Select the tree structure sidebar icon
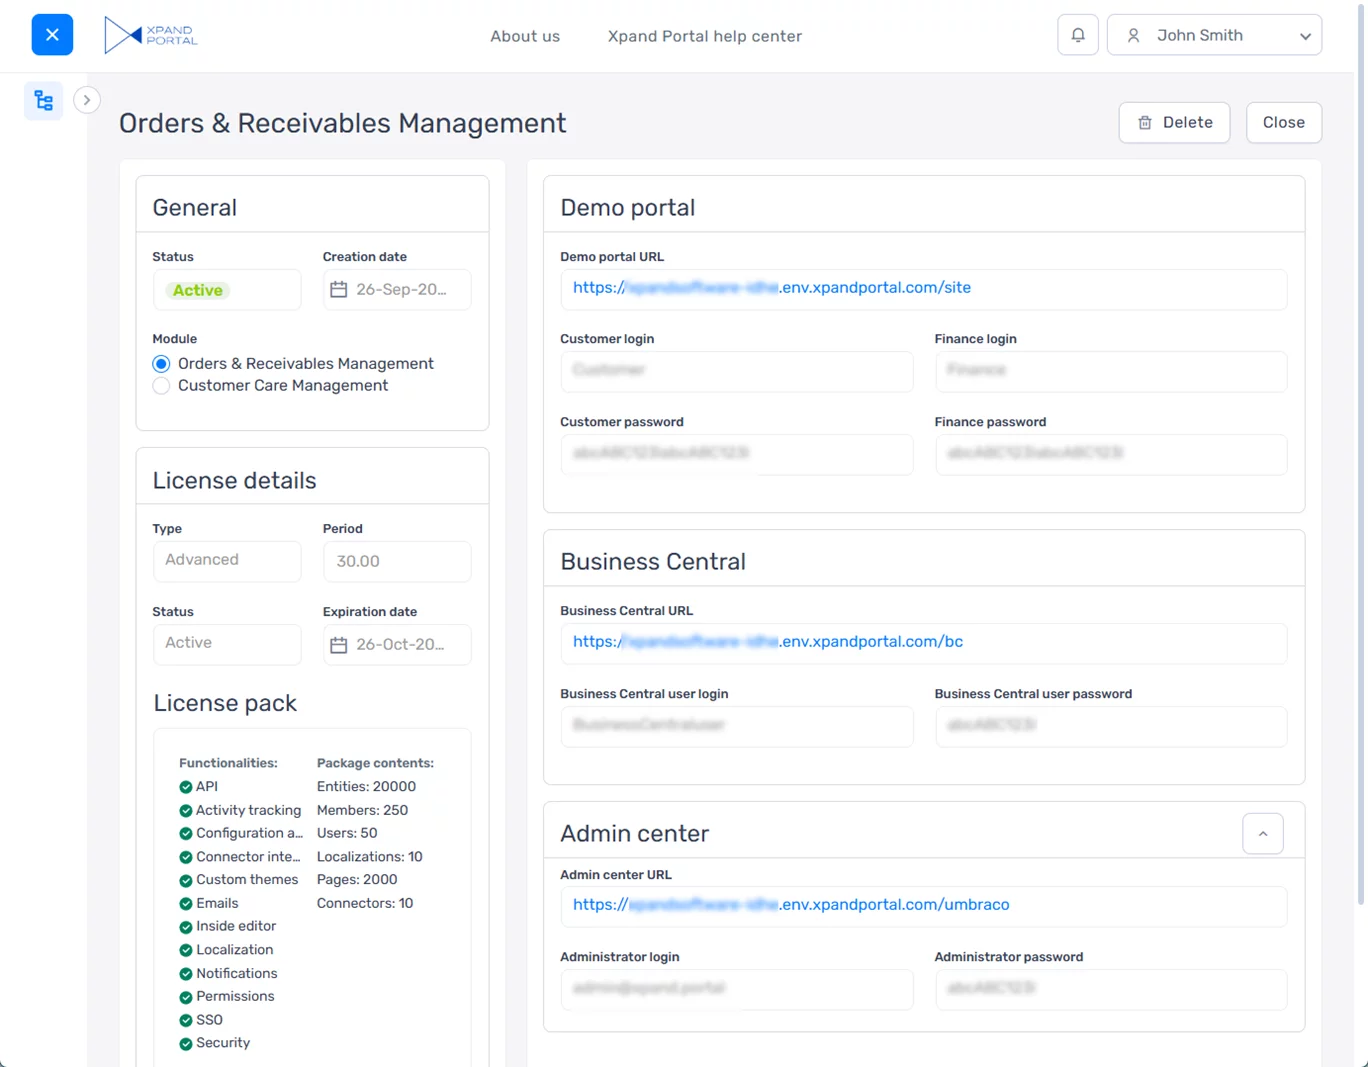Viewport: 1368px width, 1067px height. point(44,101)
